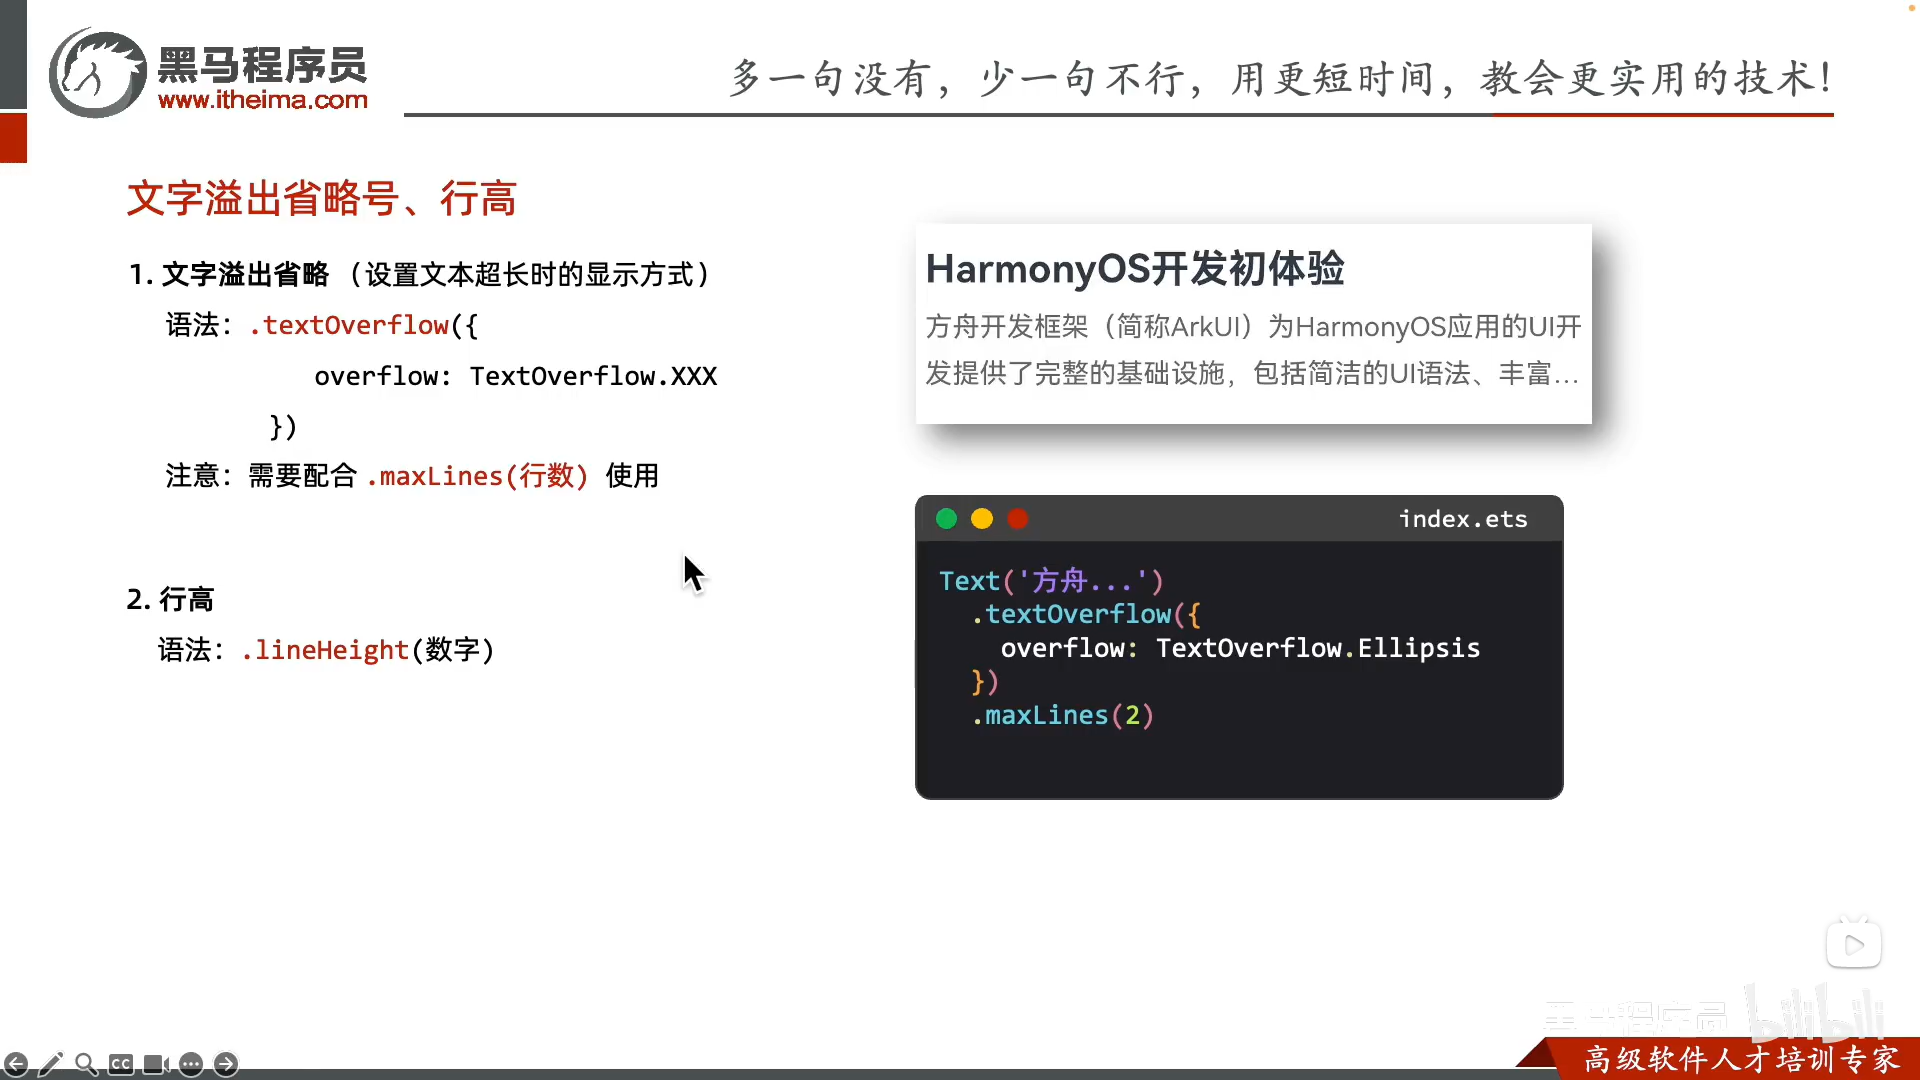Click the index.ets file title

pyautogui.click(x=1463, y=519)
